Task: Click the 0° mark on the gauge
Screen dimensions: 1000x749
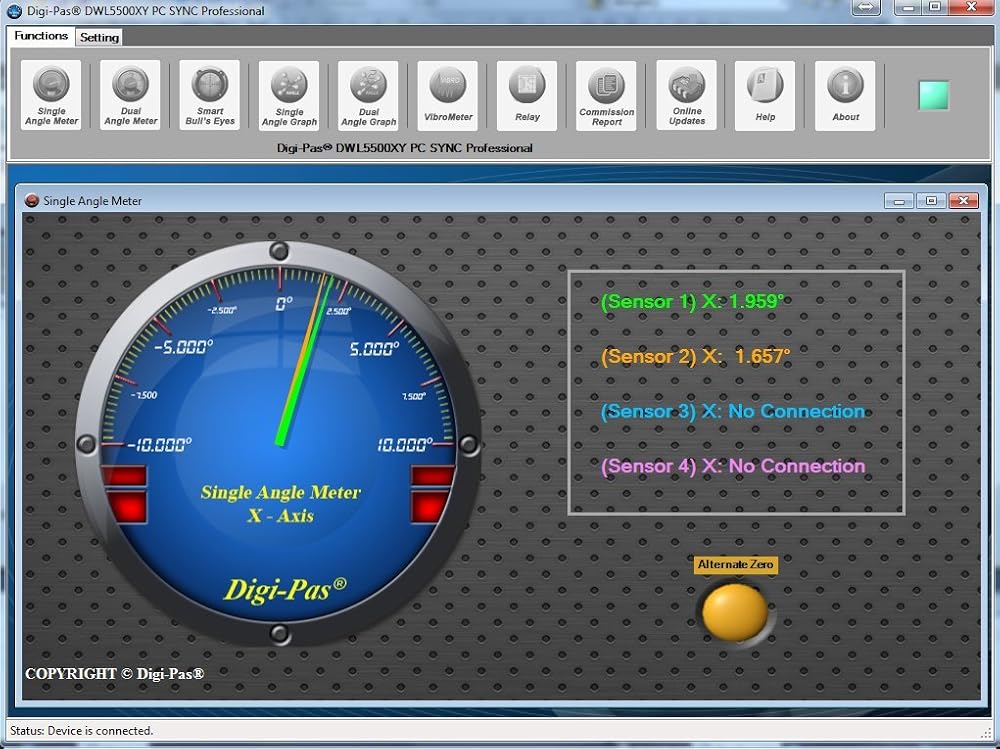Action: [284, 304]
